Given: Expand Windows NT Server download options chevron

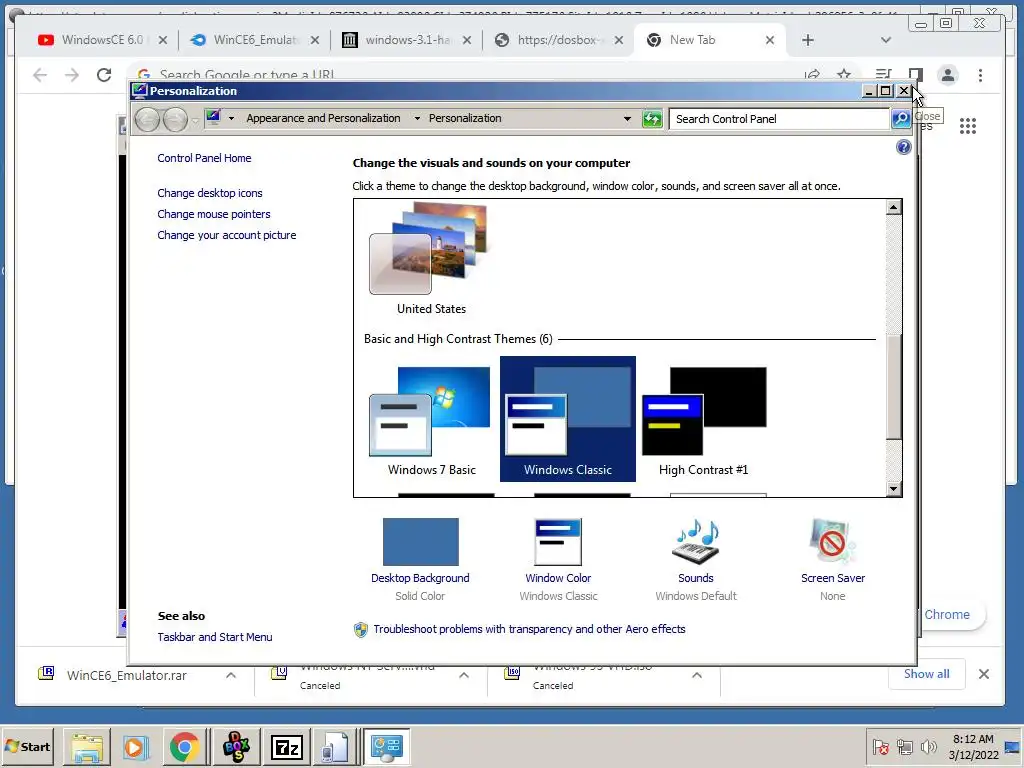Looking at the screenshot, I should [464, 675].
